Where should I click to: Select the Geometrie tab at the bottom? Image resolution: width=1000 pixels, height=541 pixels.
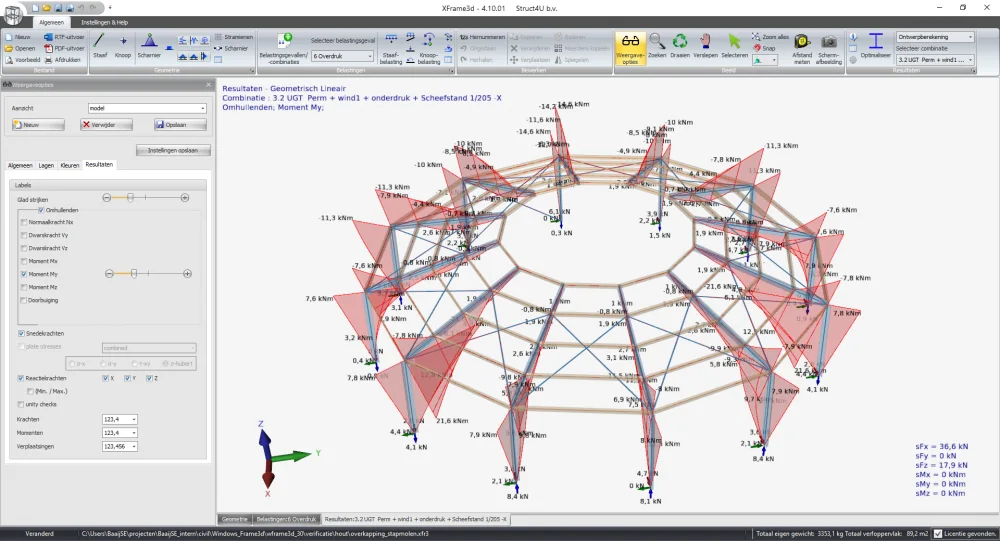pos(234,519)
